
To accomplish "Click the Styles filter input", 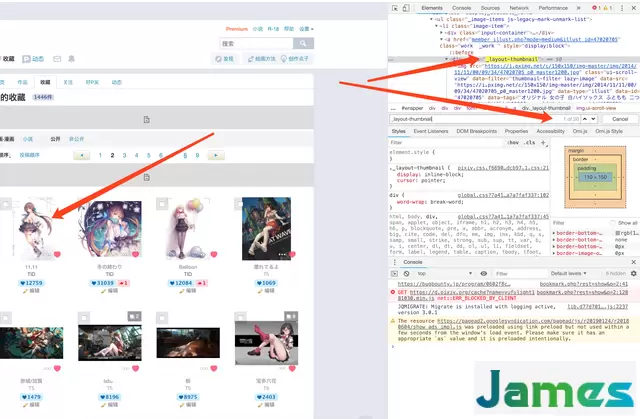I will (445, 142).
